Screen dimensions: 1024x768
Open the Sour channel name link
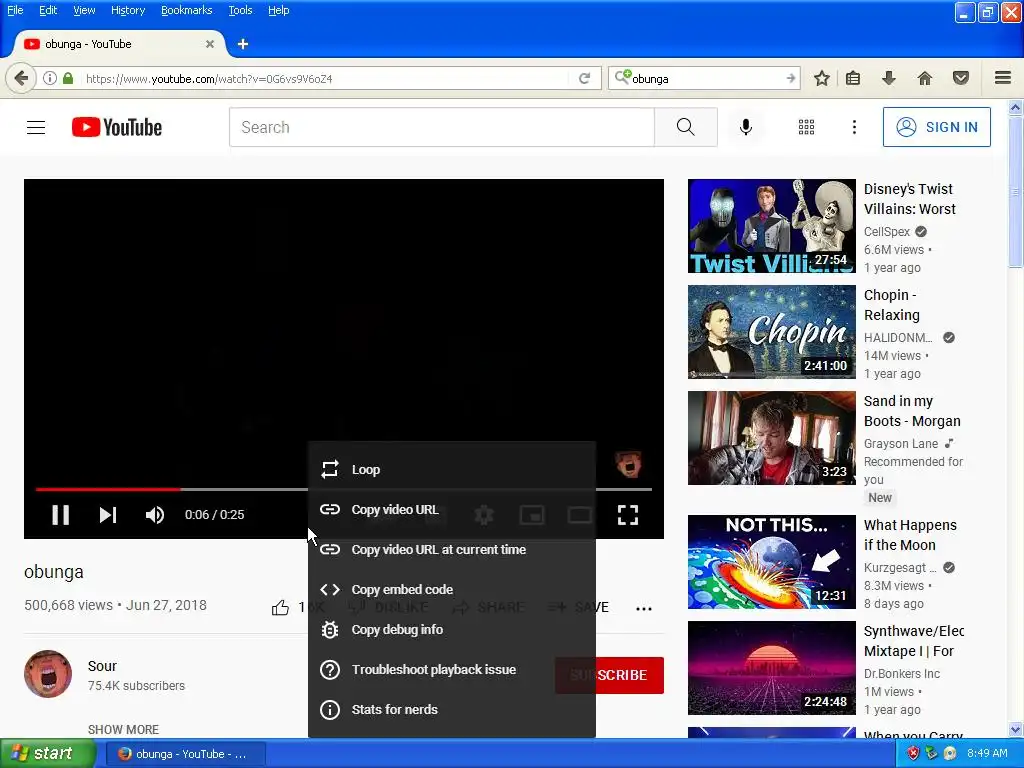pos(102,666)
